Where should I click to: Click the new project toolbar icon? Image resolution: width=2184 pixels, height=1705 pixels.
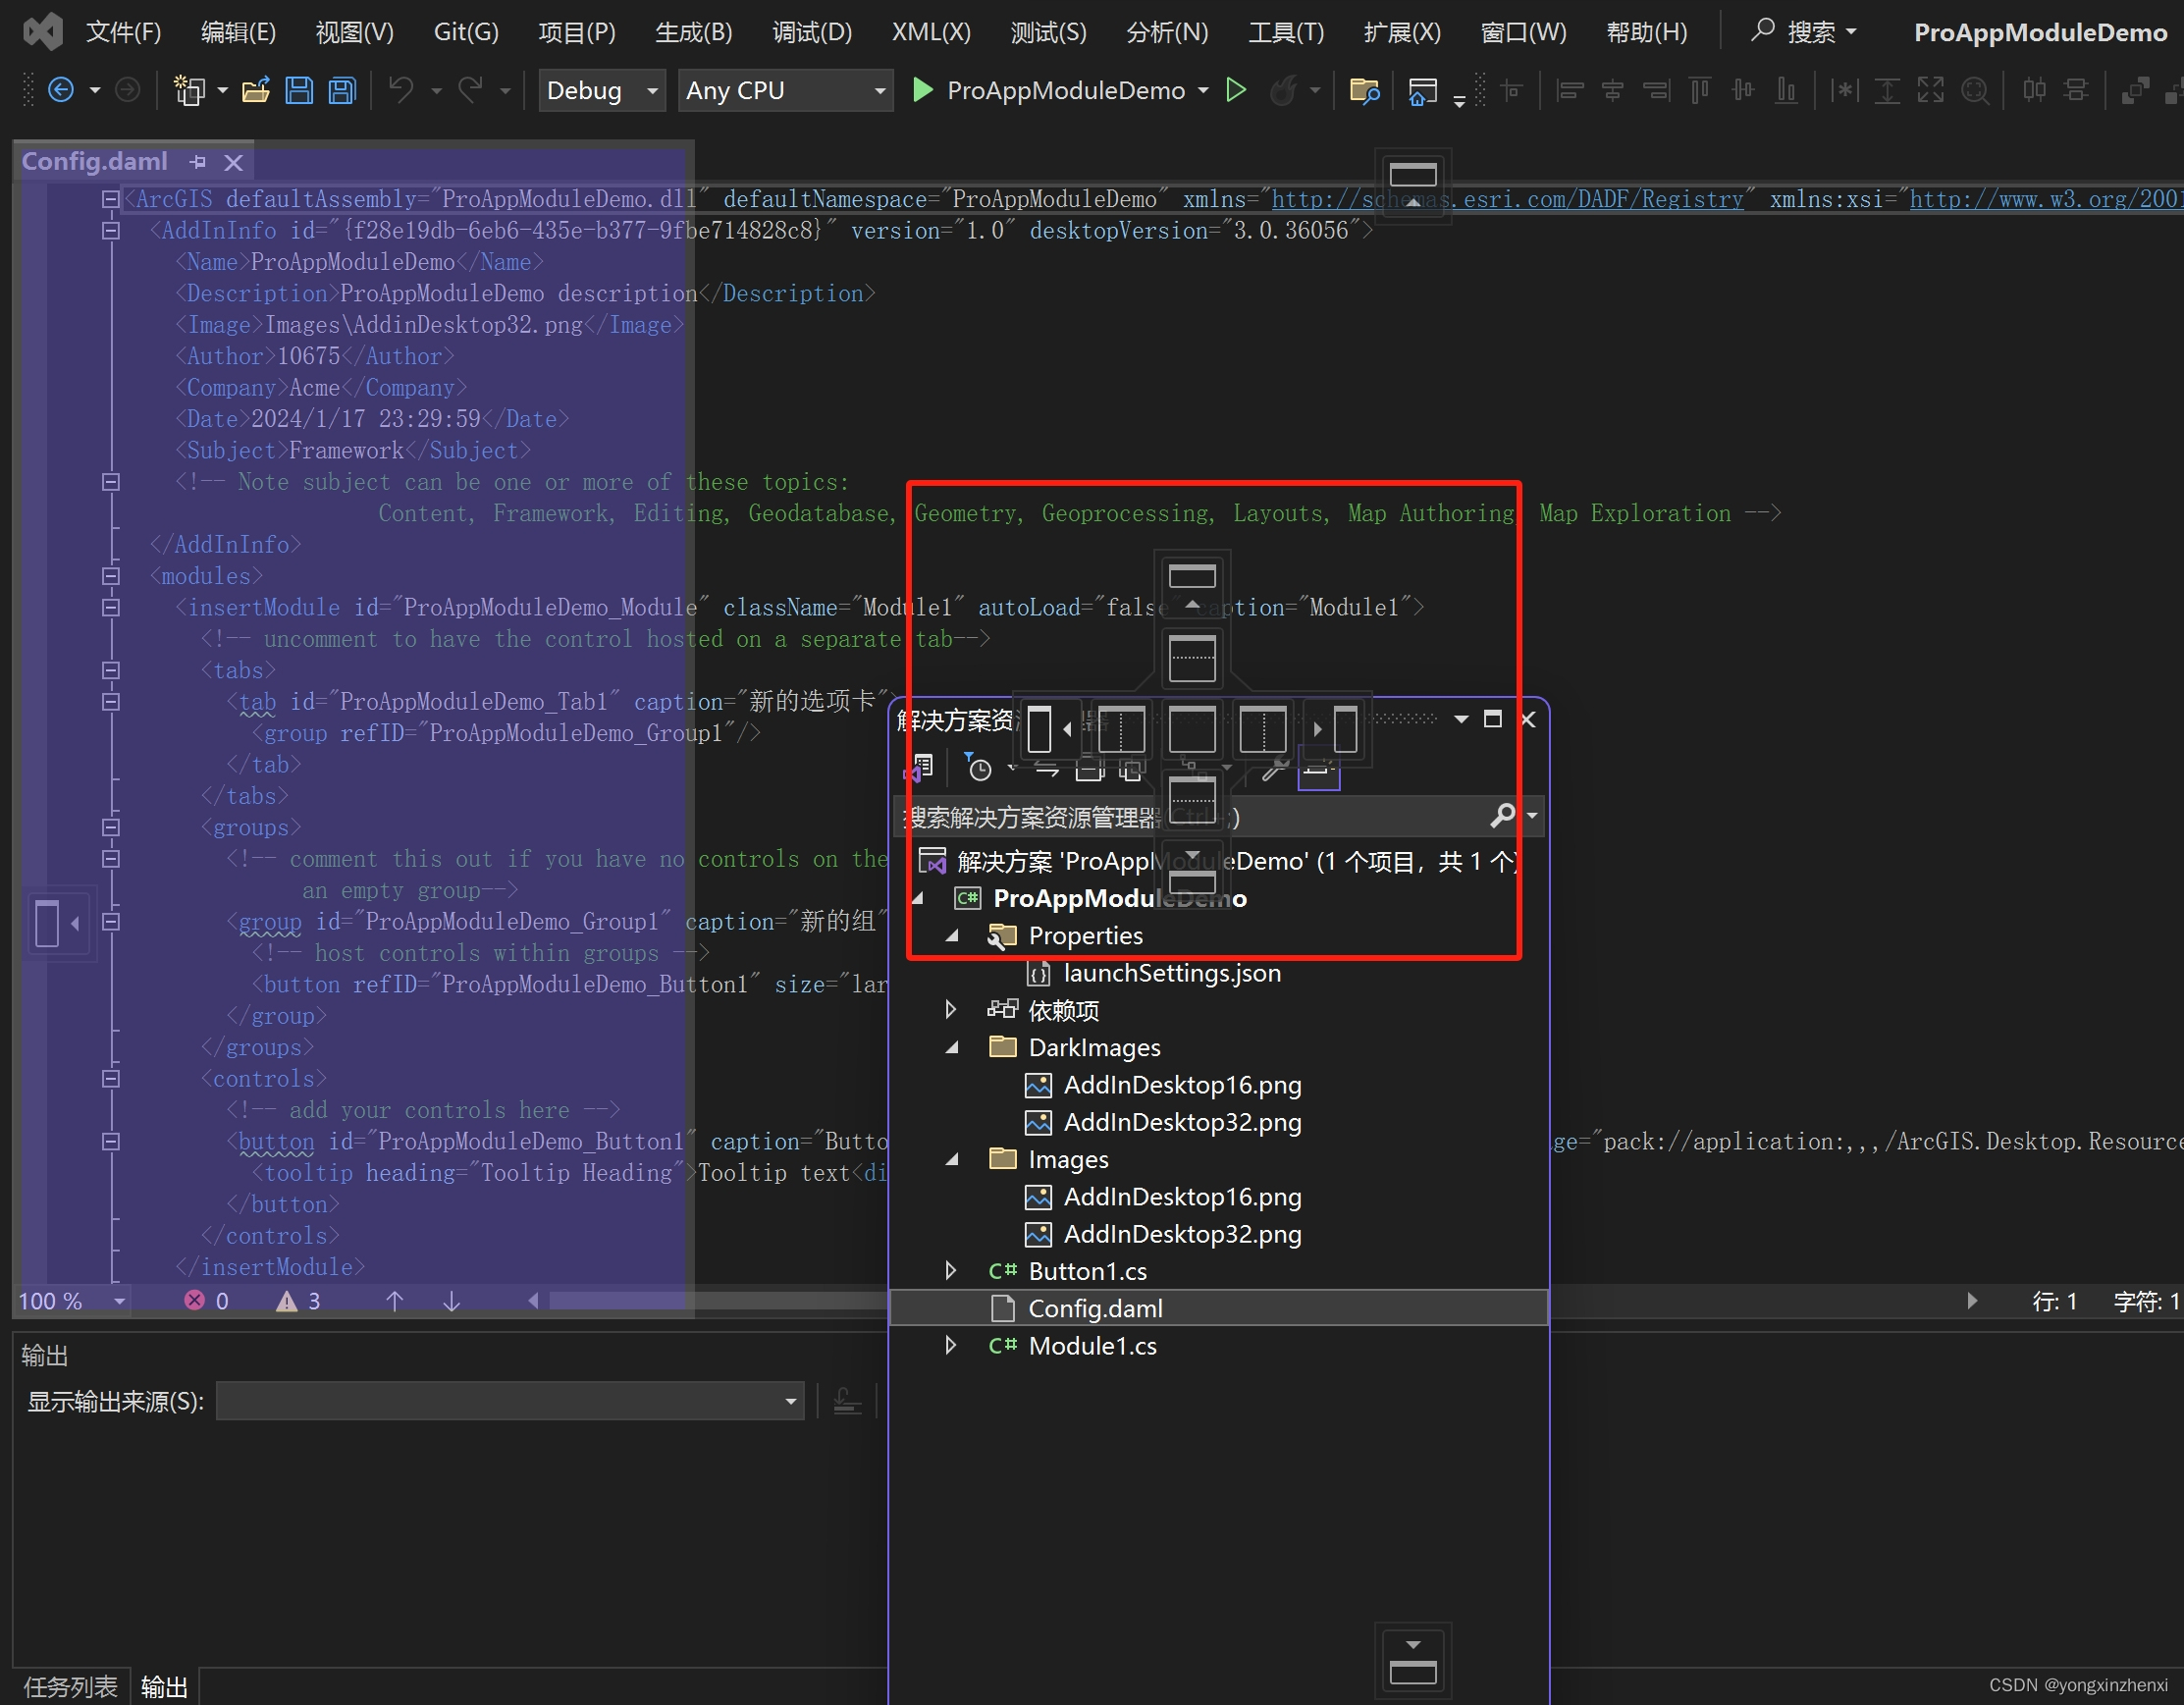tap(188, 91)
